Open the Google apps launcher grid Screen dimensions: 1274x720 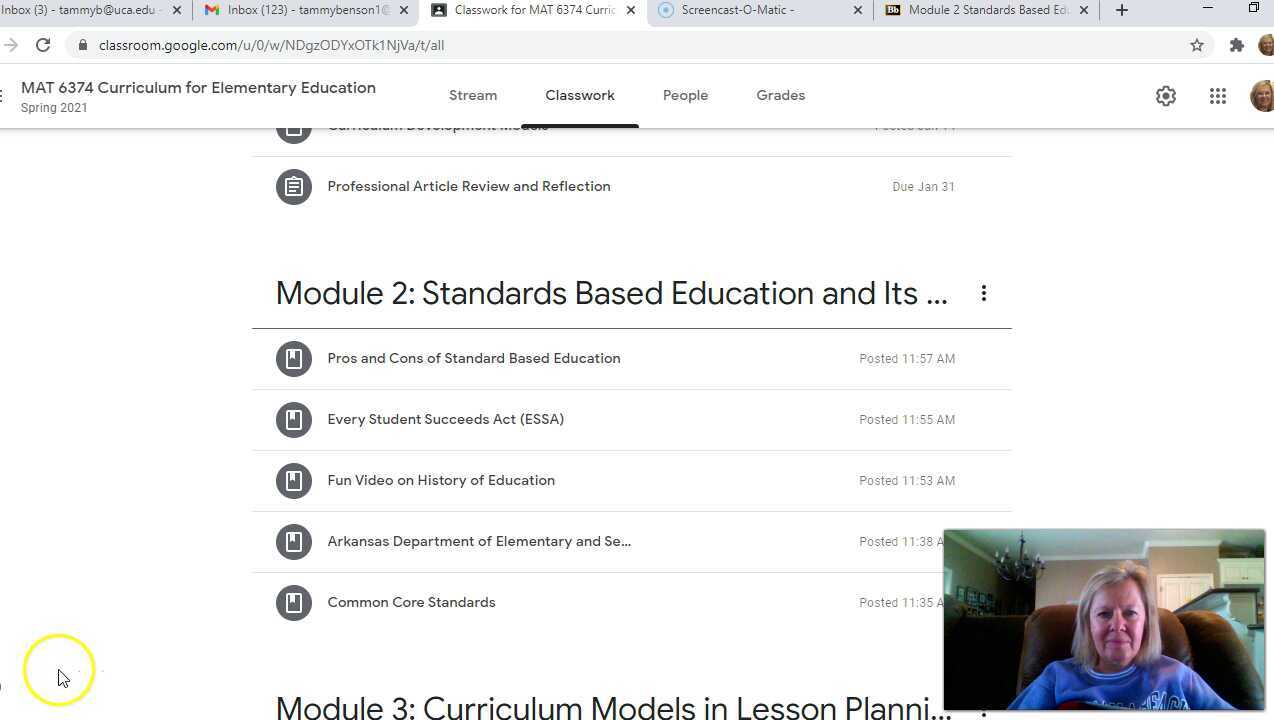tap(1217, 95)
